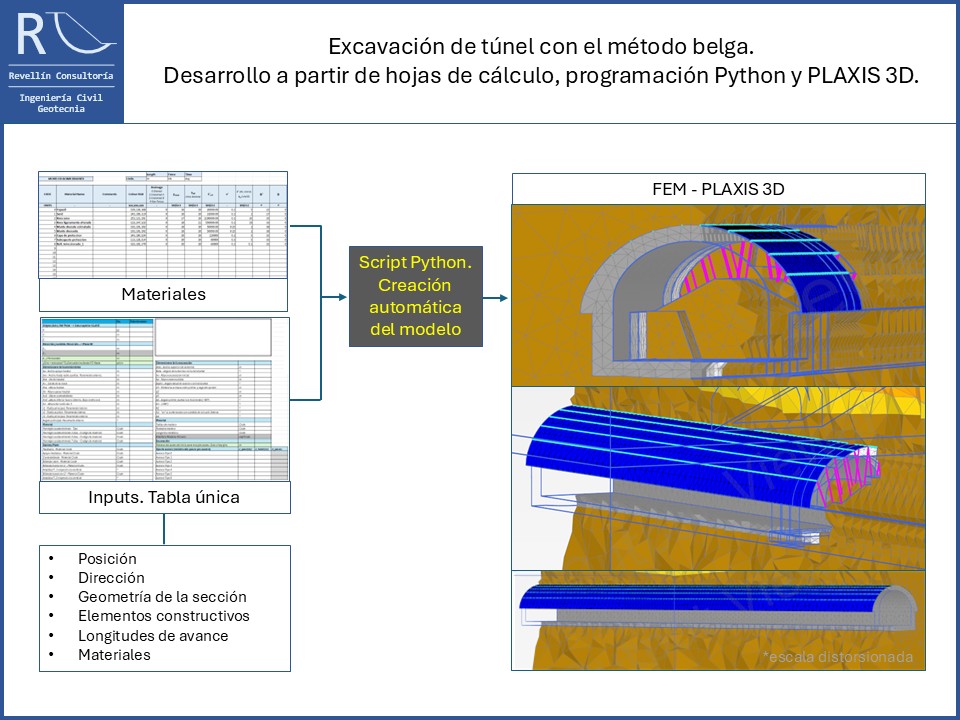Select the Posición bullet item
960x720 pixels.
[x=107, y=559]
